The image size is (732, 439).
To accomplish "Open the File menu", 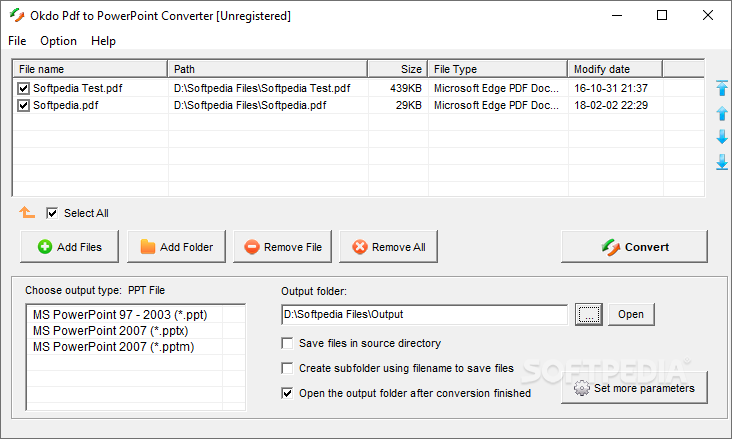I will pyautogui.click(x=17, y=41).
